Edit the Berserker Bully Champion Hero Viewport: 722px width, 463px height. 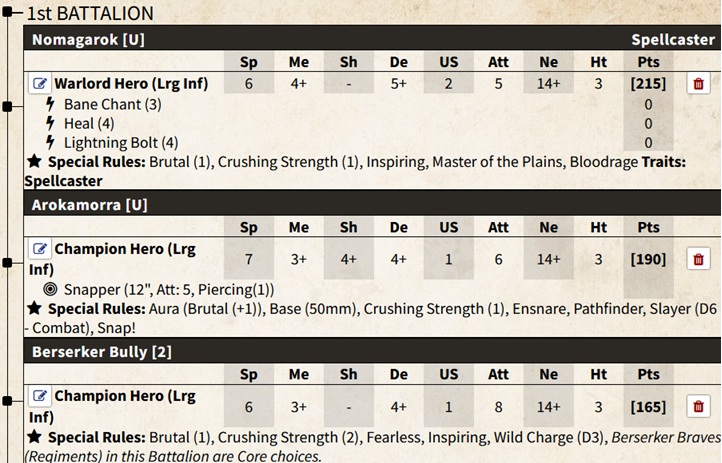click(40, 396)
